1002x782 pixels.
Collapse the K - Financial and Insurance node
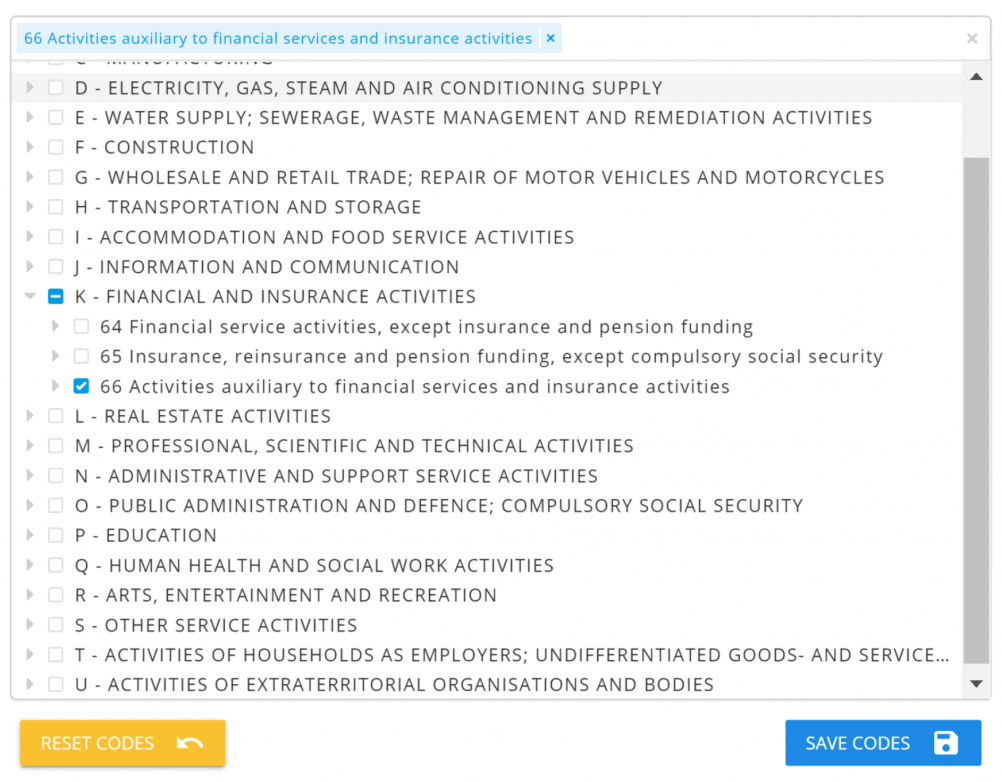[x=30, y=297]
